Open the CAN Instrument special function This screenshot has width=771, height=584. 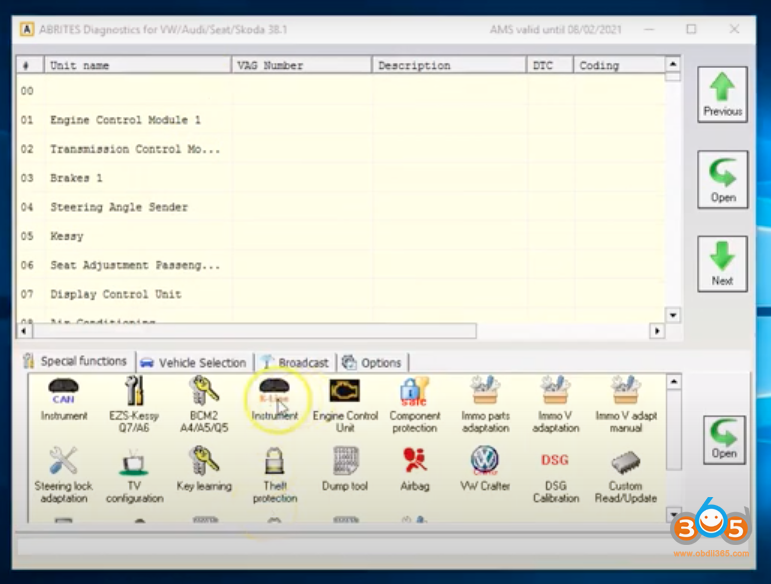[x=64, y=399]
